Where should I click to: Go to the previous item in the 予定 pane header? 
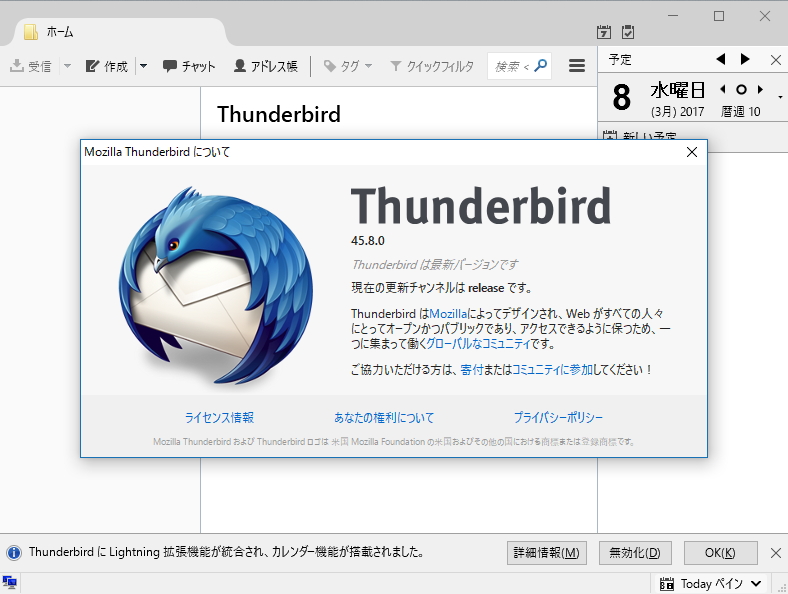[721, 59]
